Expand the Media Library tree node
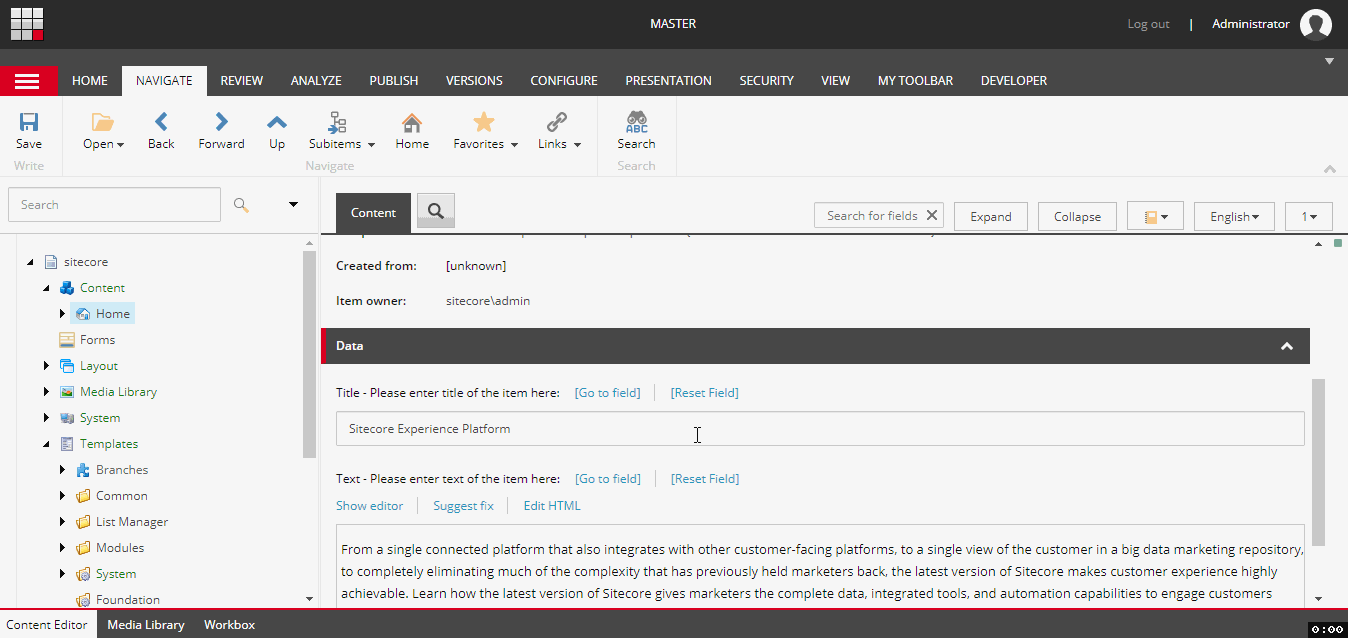The width and height of the screenshot is (1348, 638). [x=46, y=392]
